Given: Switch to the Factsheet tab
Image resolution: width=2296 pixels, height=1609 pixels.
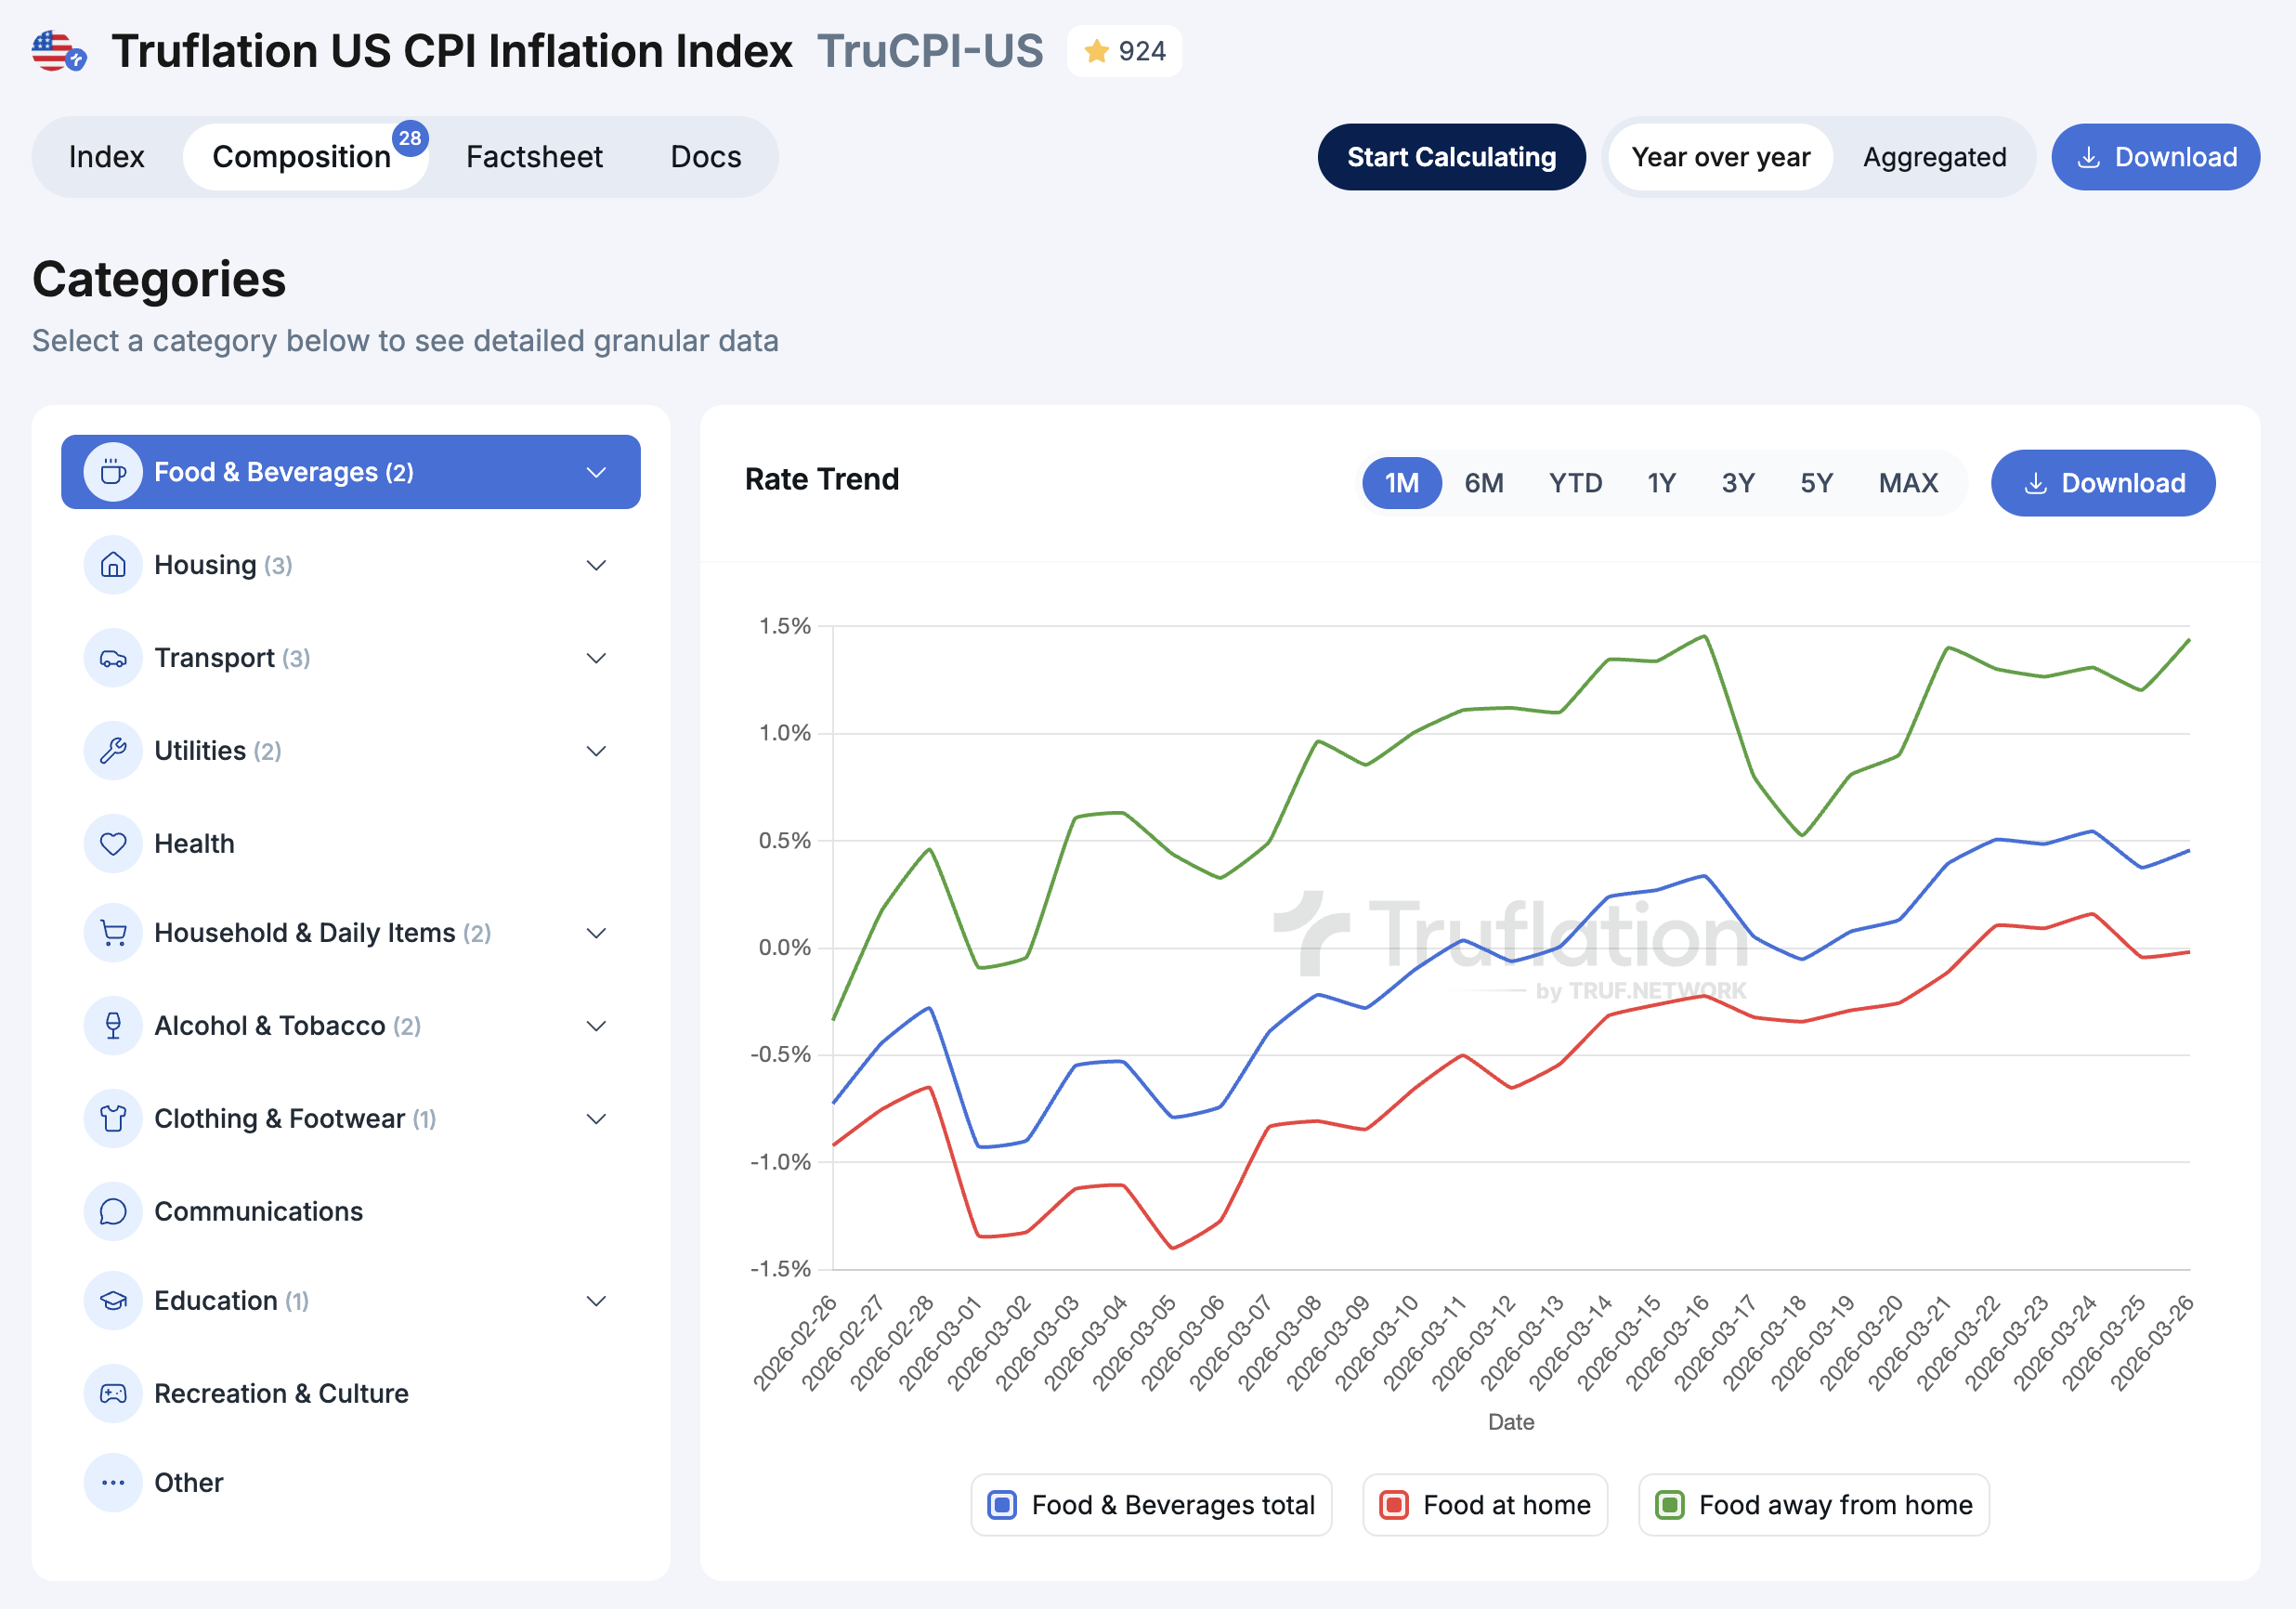Looking at the screenshot, I should point(534,157).
